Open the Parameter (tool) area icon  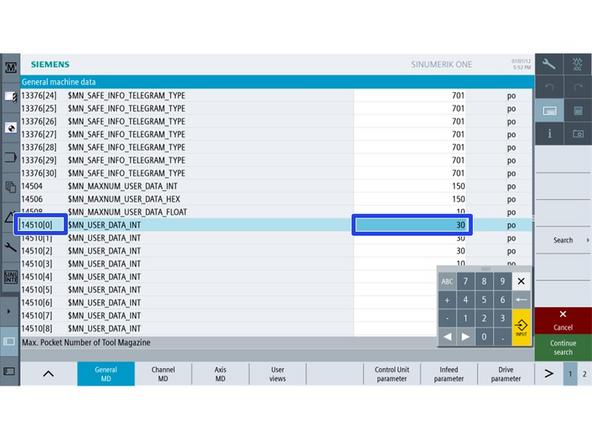pos(11,97)
